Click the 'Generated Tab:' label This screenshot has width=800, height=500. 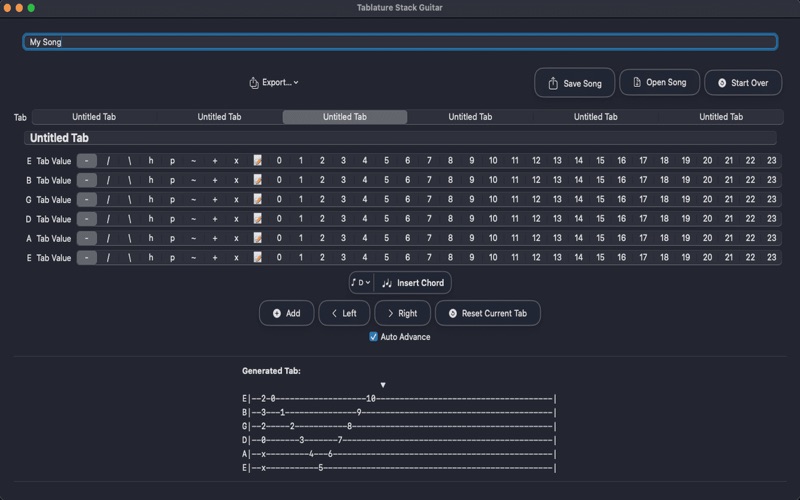click(271, 371)
